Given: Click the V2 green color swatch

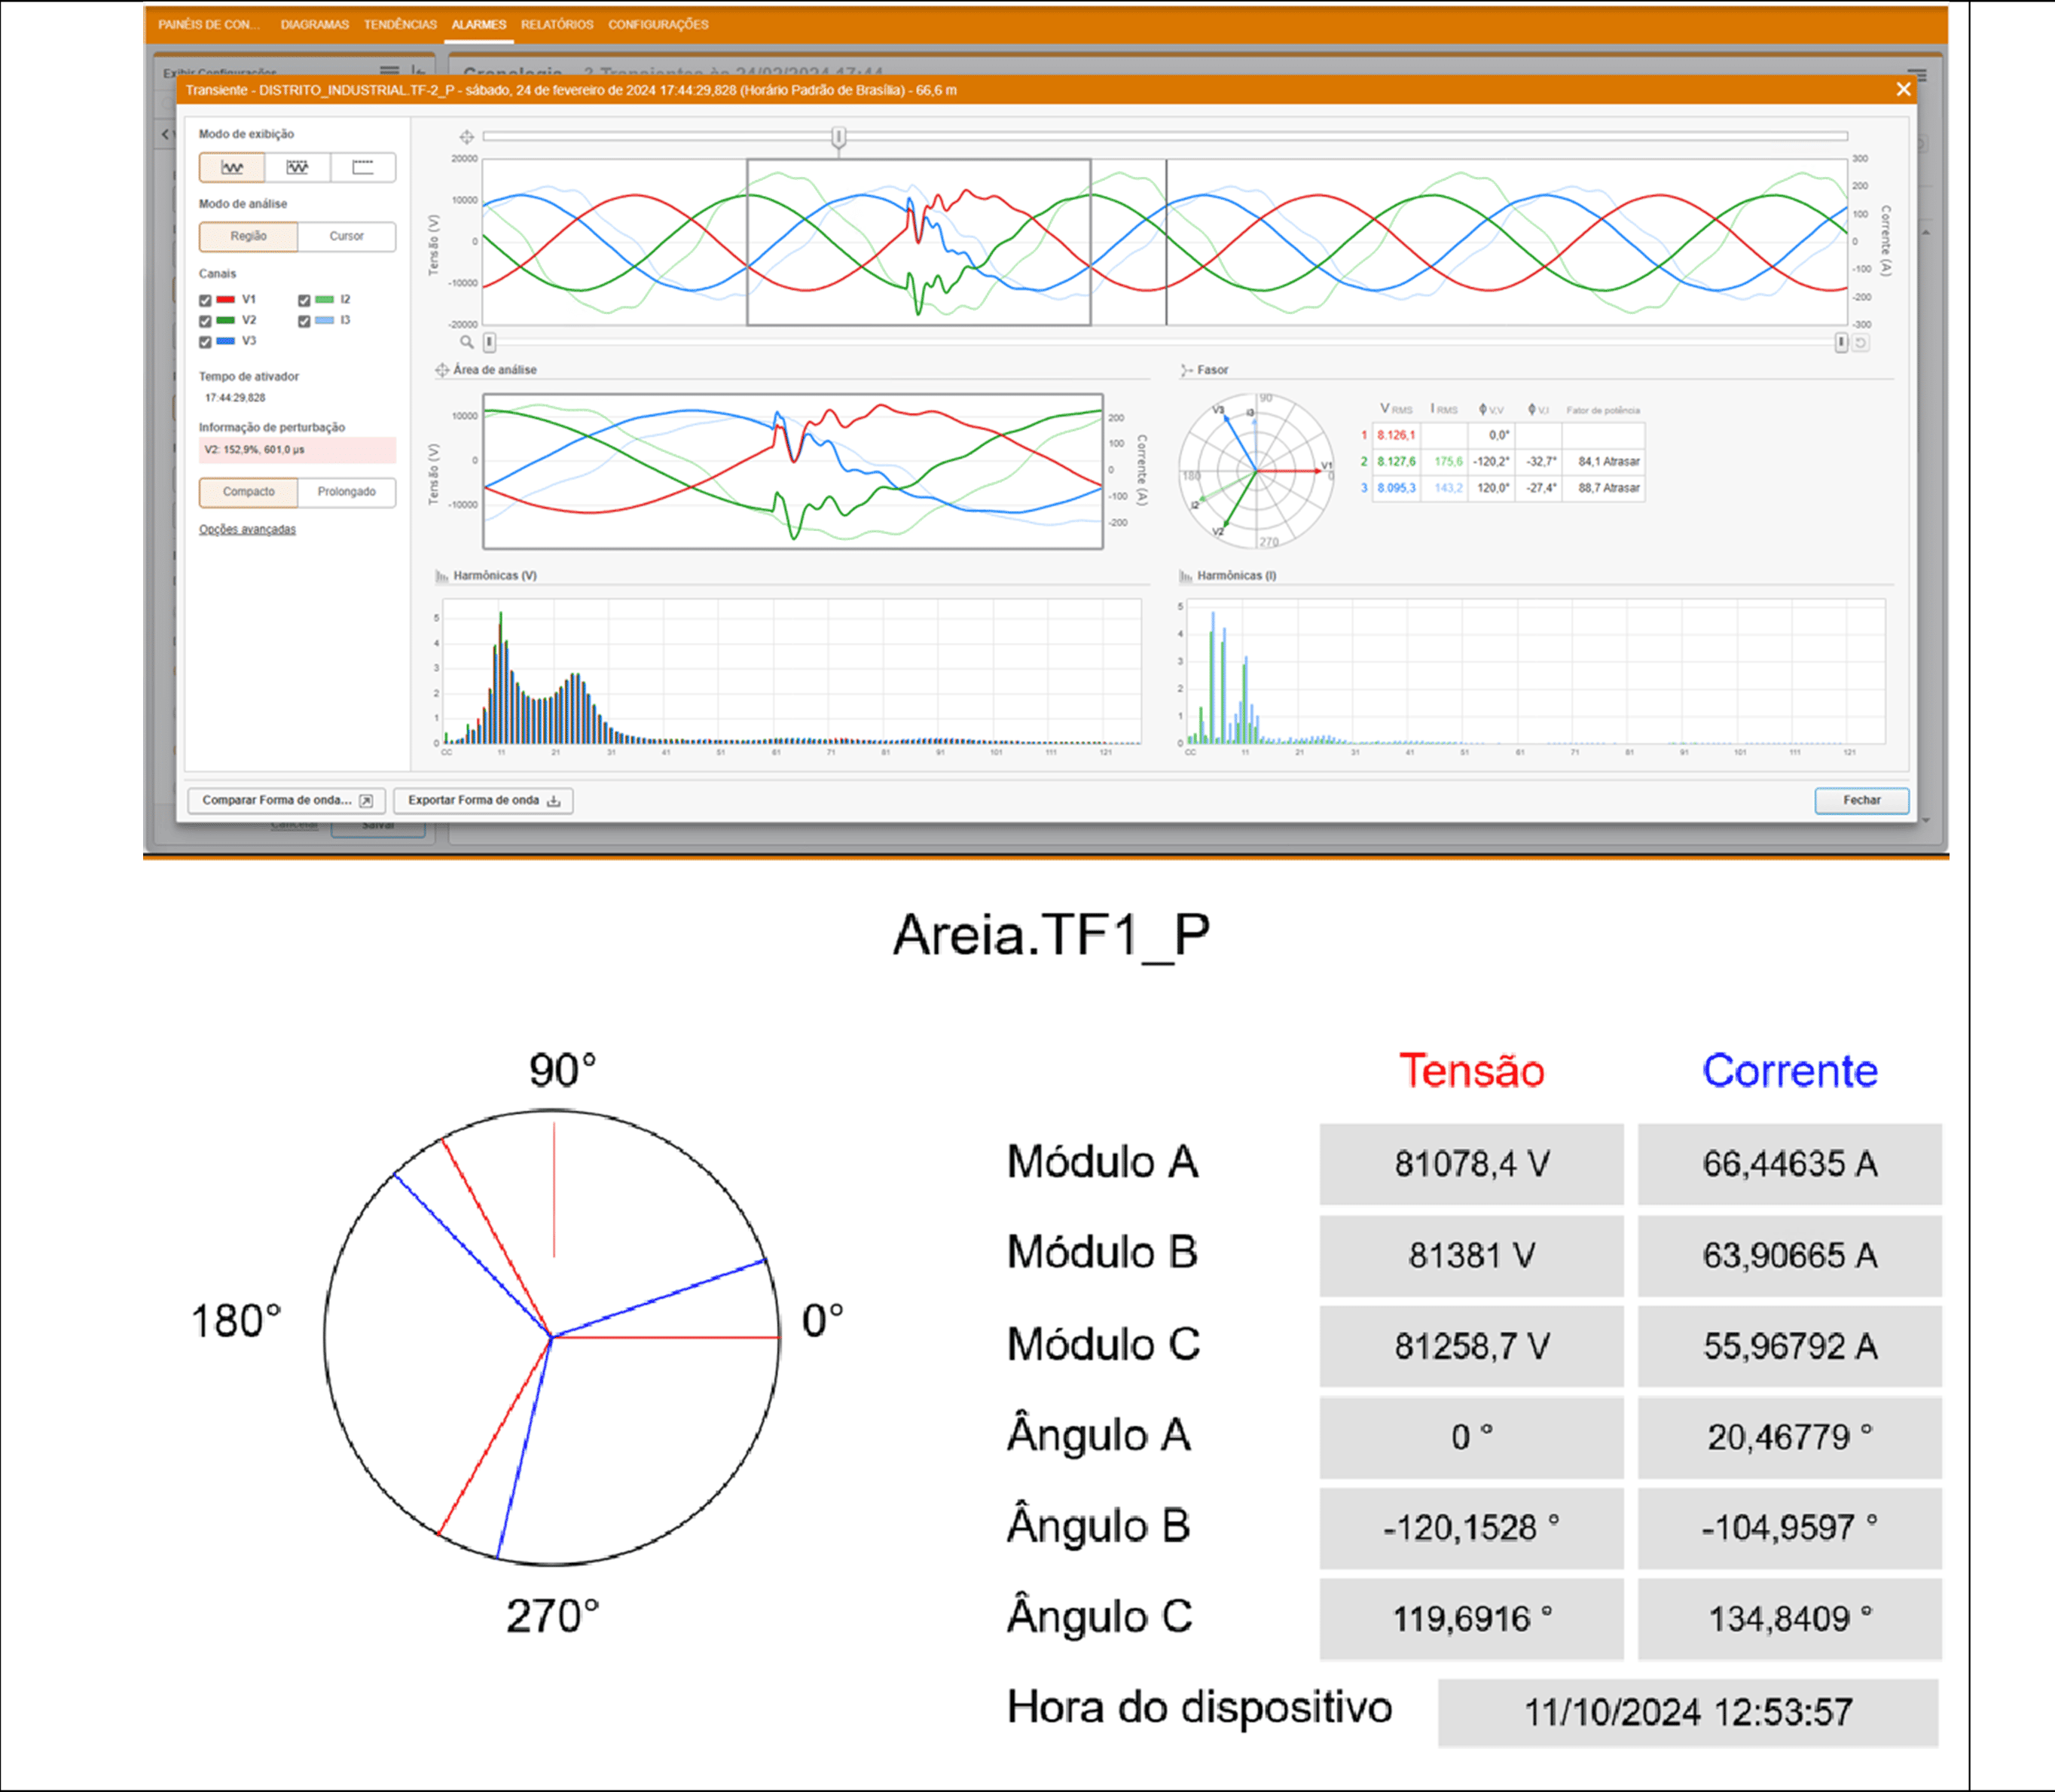Looking at the screenshot, I should point(226,321).
